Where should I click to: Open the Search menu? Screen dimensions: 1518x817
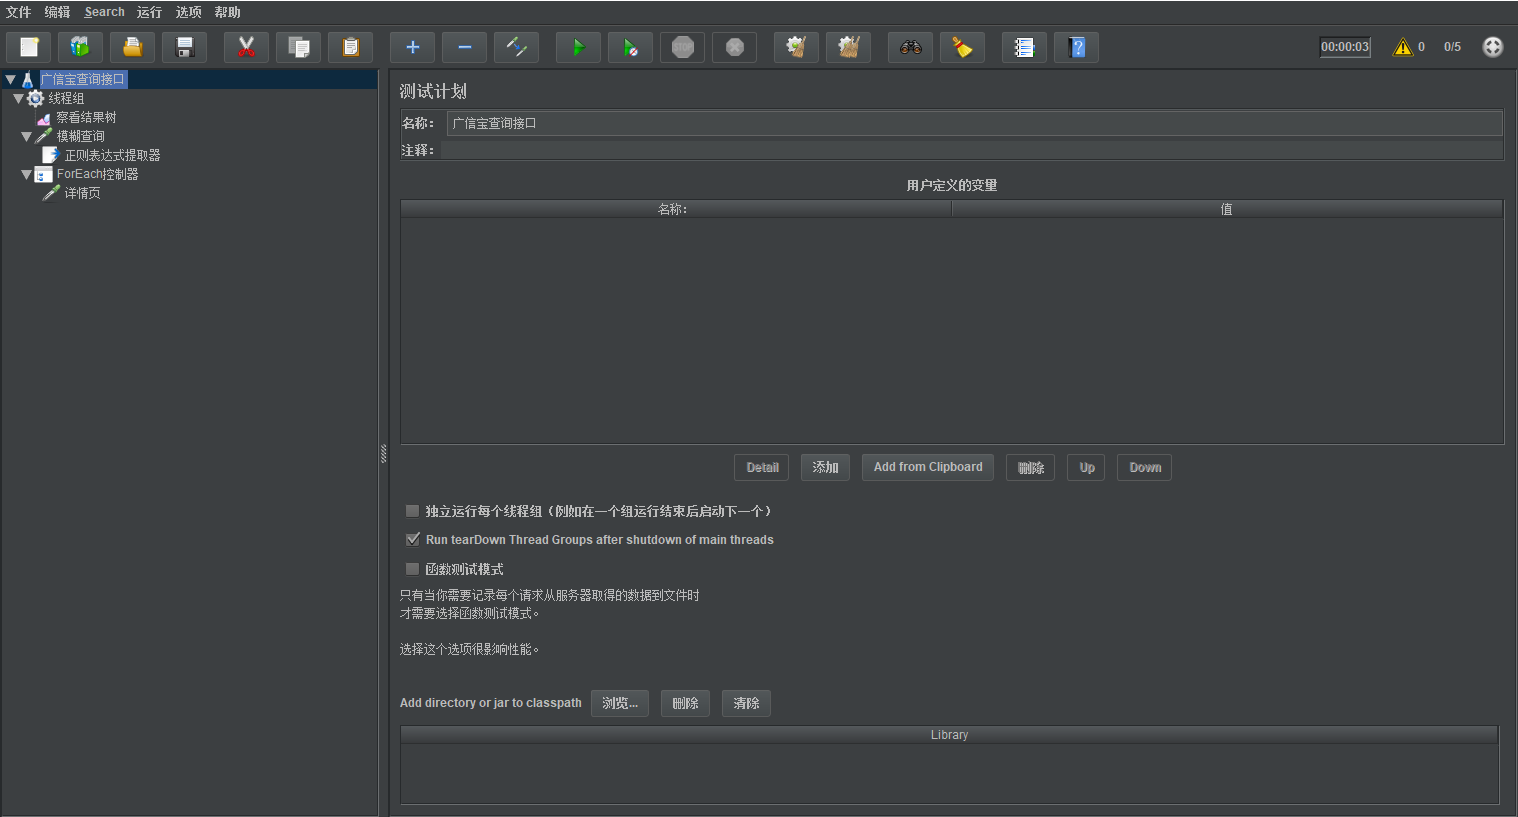point(104,12)
